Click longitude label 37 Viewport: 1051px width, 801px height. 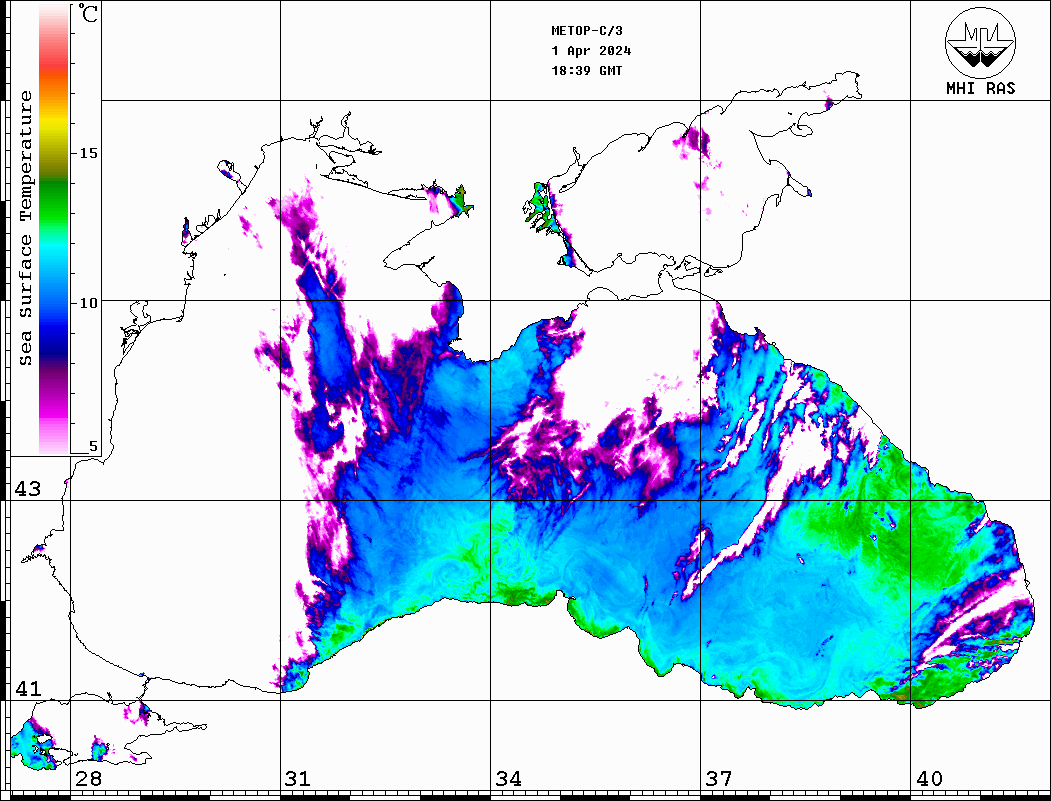[718, 778]
